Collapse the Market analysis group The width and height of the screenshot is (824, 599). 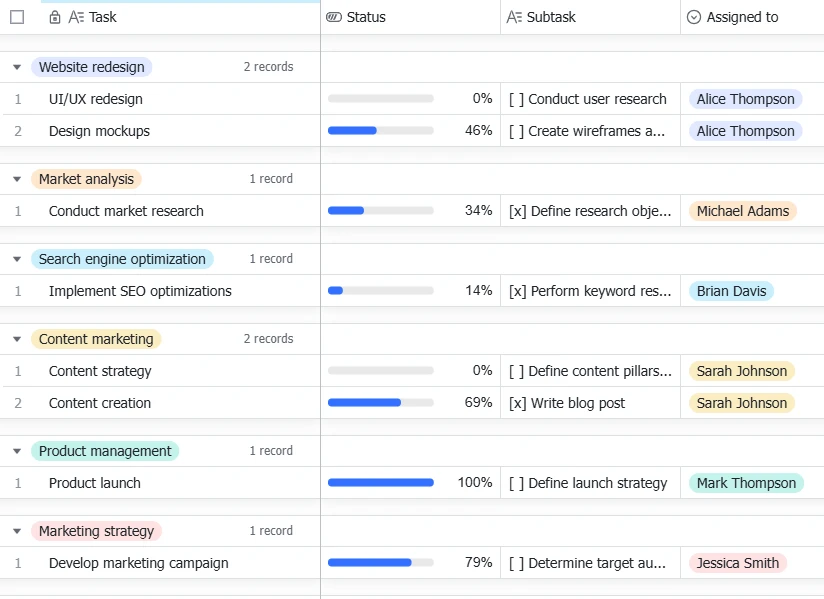(17, 179)
